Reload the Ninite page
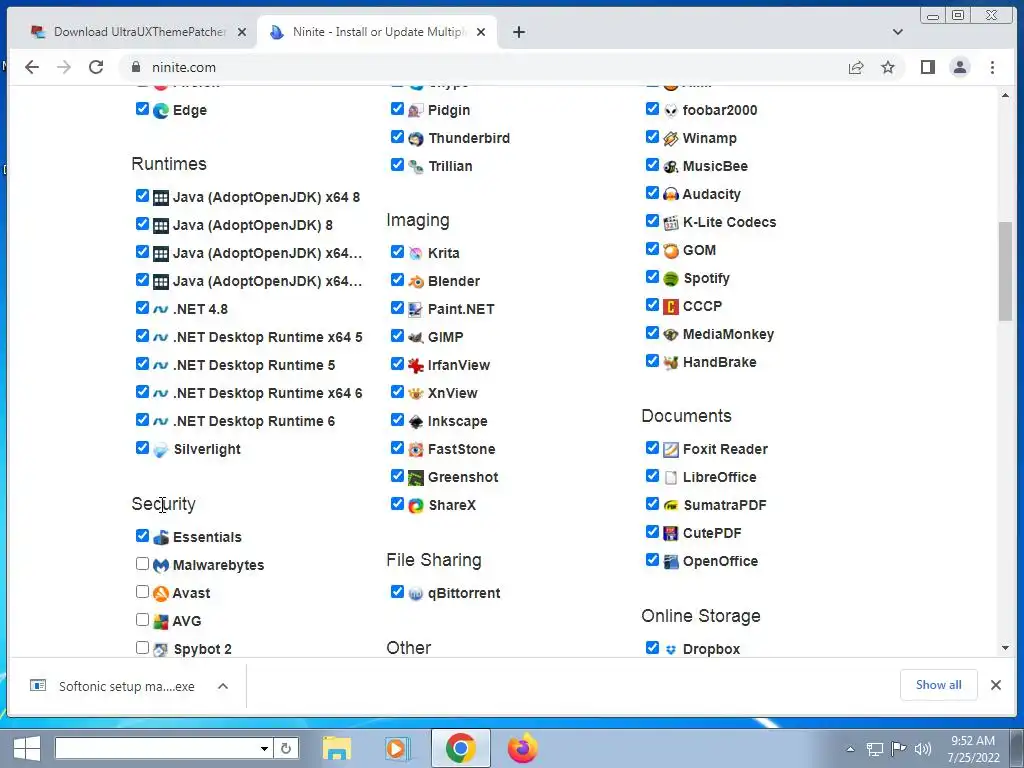This screenshot has width=1024, height=768. pos(96,67)
